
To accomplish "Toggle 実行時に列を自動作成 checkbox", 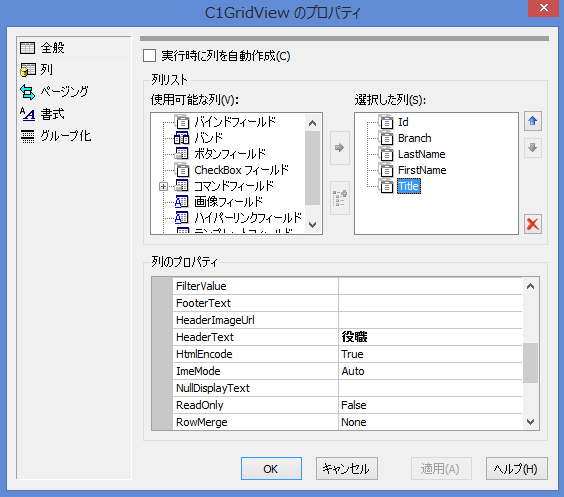I will [x=149, y=56].
